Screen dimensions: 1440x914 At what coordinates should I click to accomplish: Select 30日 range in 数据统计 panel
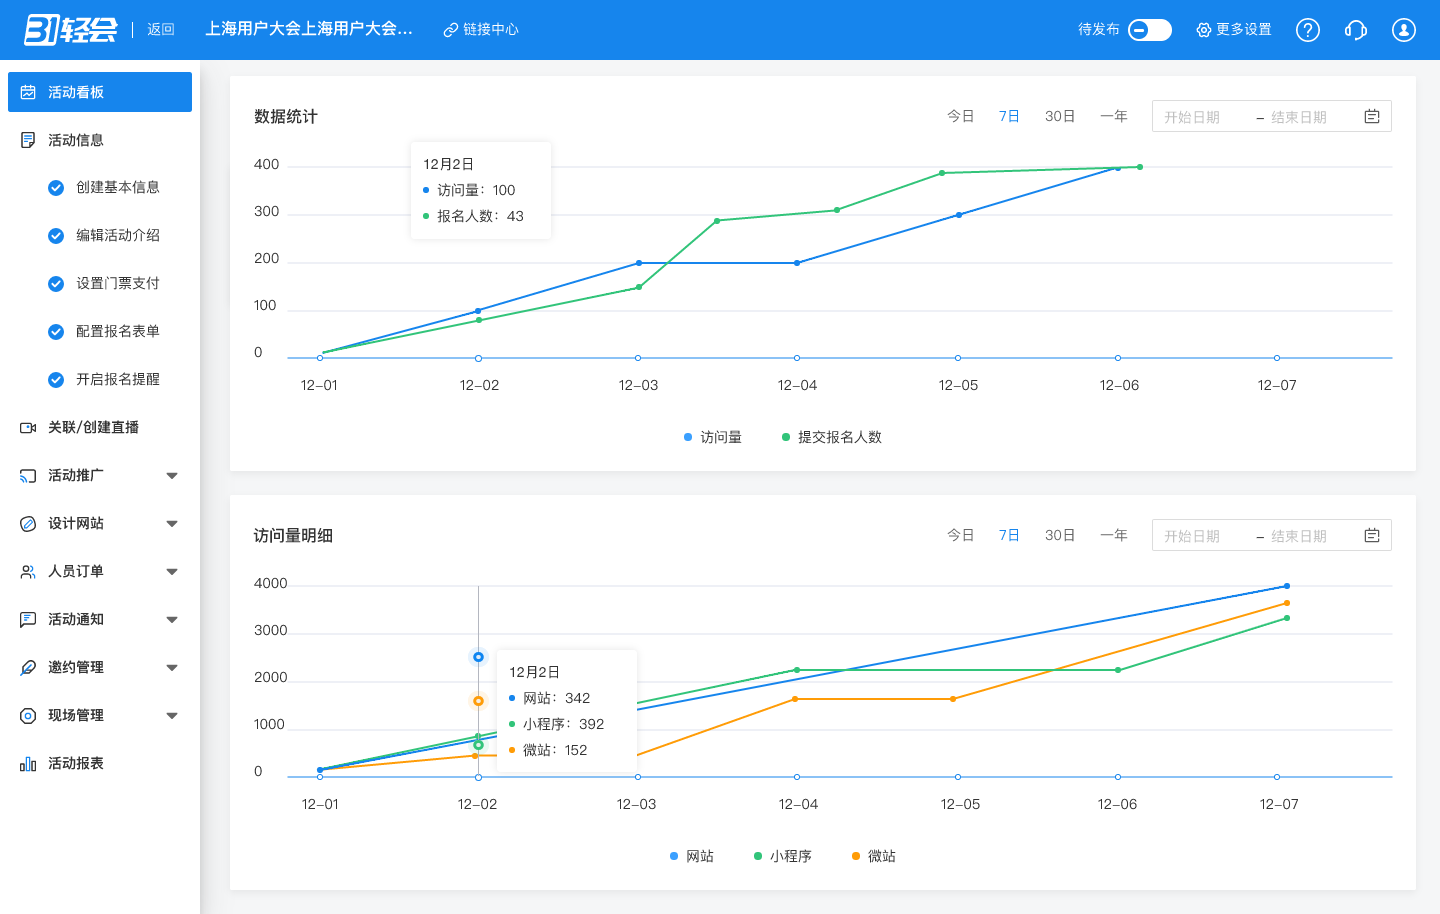(1059, 117)
